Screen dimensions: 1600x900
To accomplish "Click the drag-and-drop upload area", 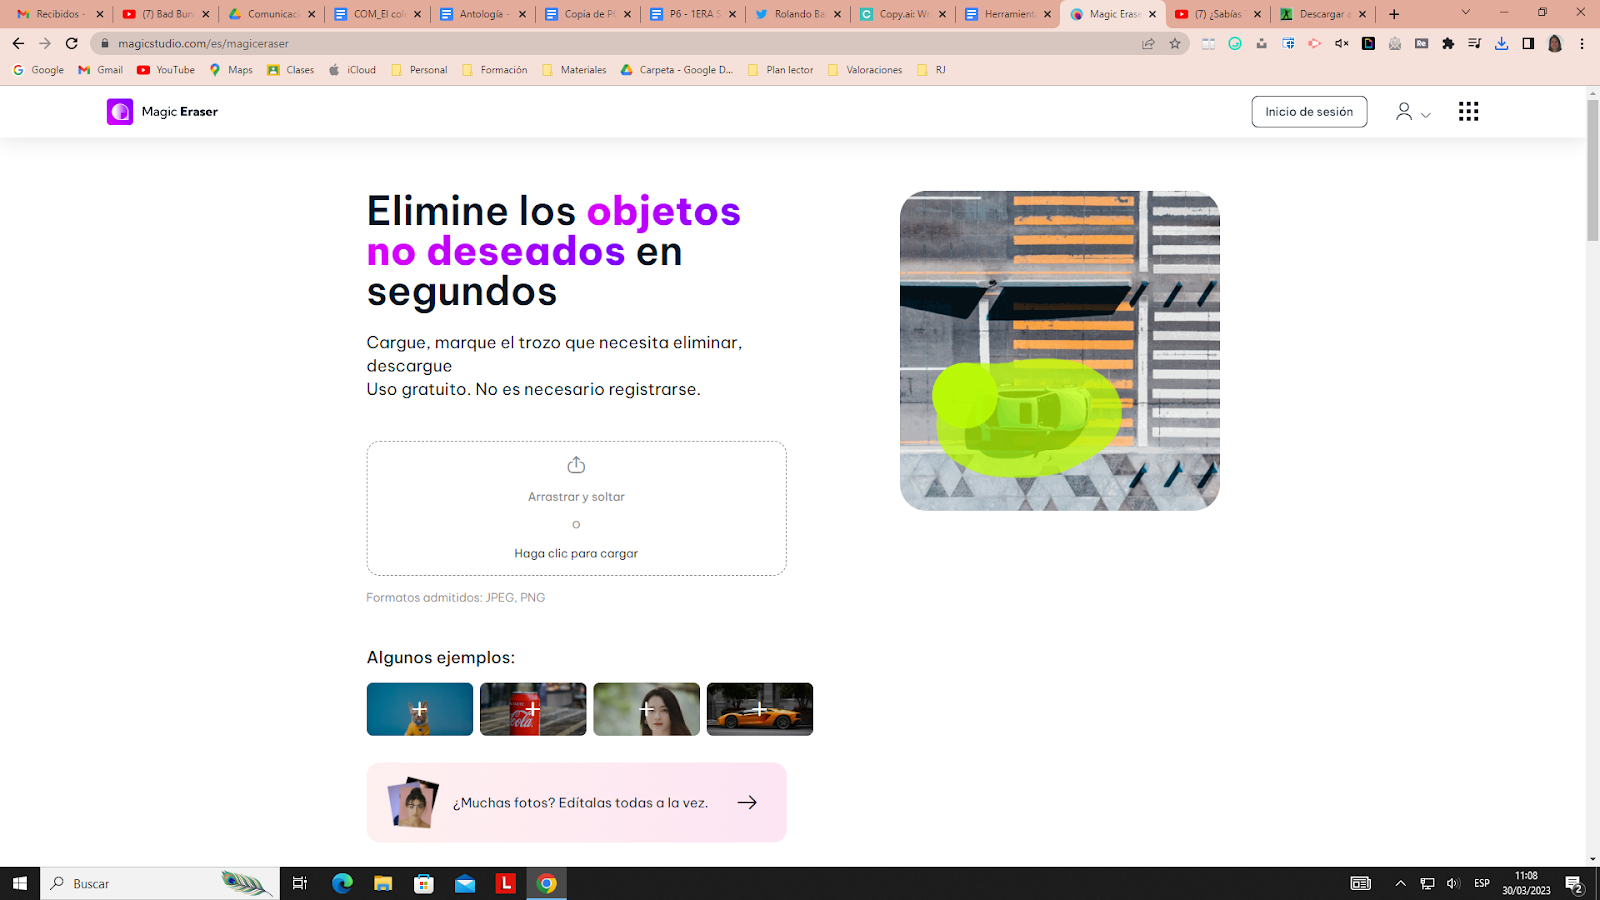I will coord(576,508).
